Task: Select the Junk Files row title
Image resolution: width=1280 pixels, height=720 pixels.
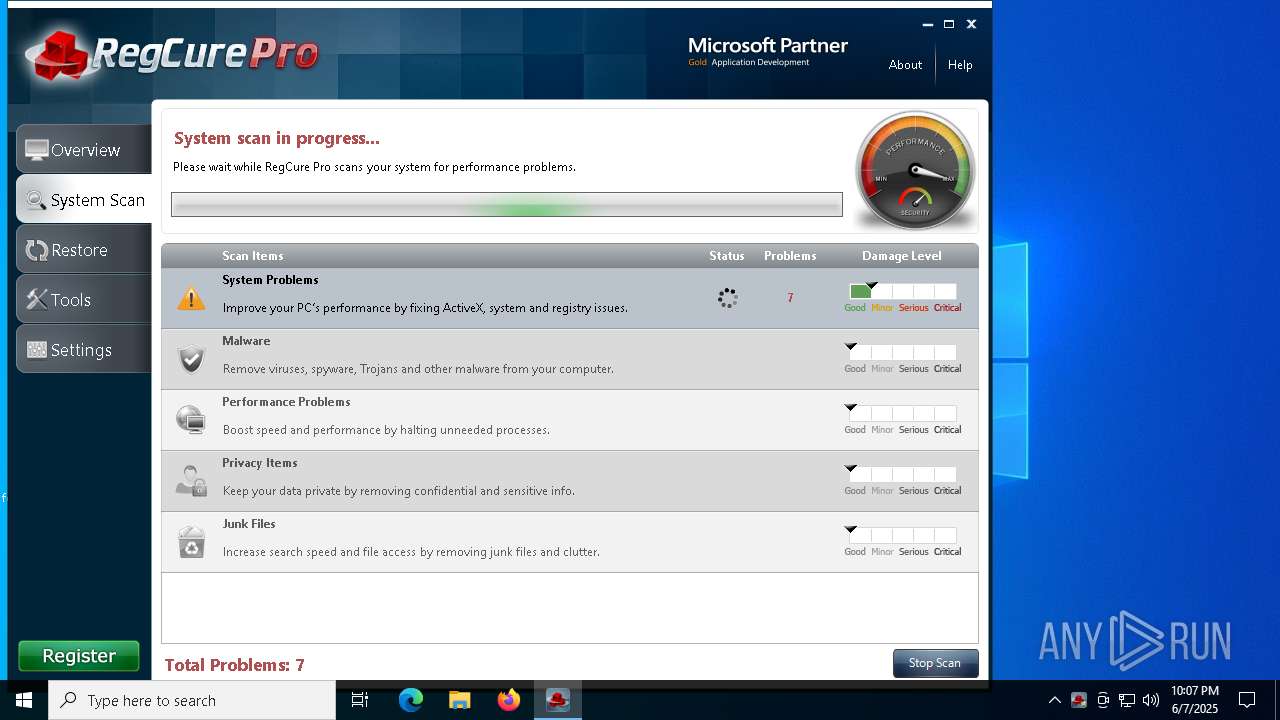Action: [249, 524]
